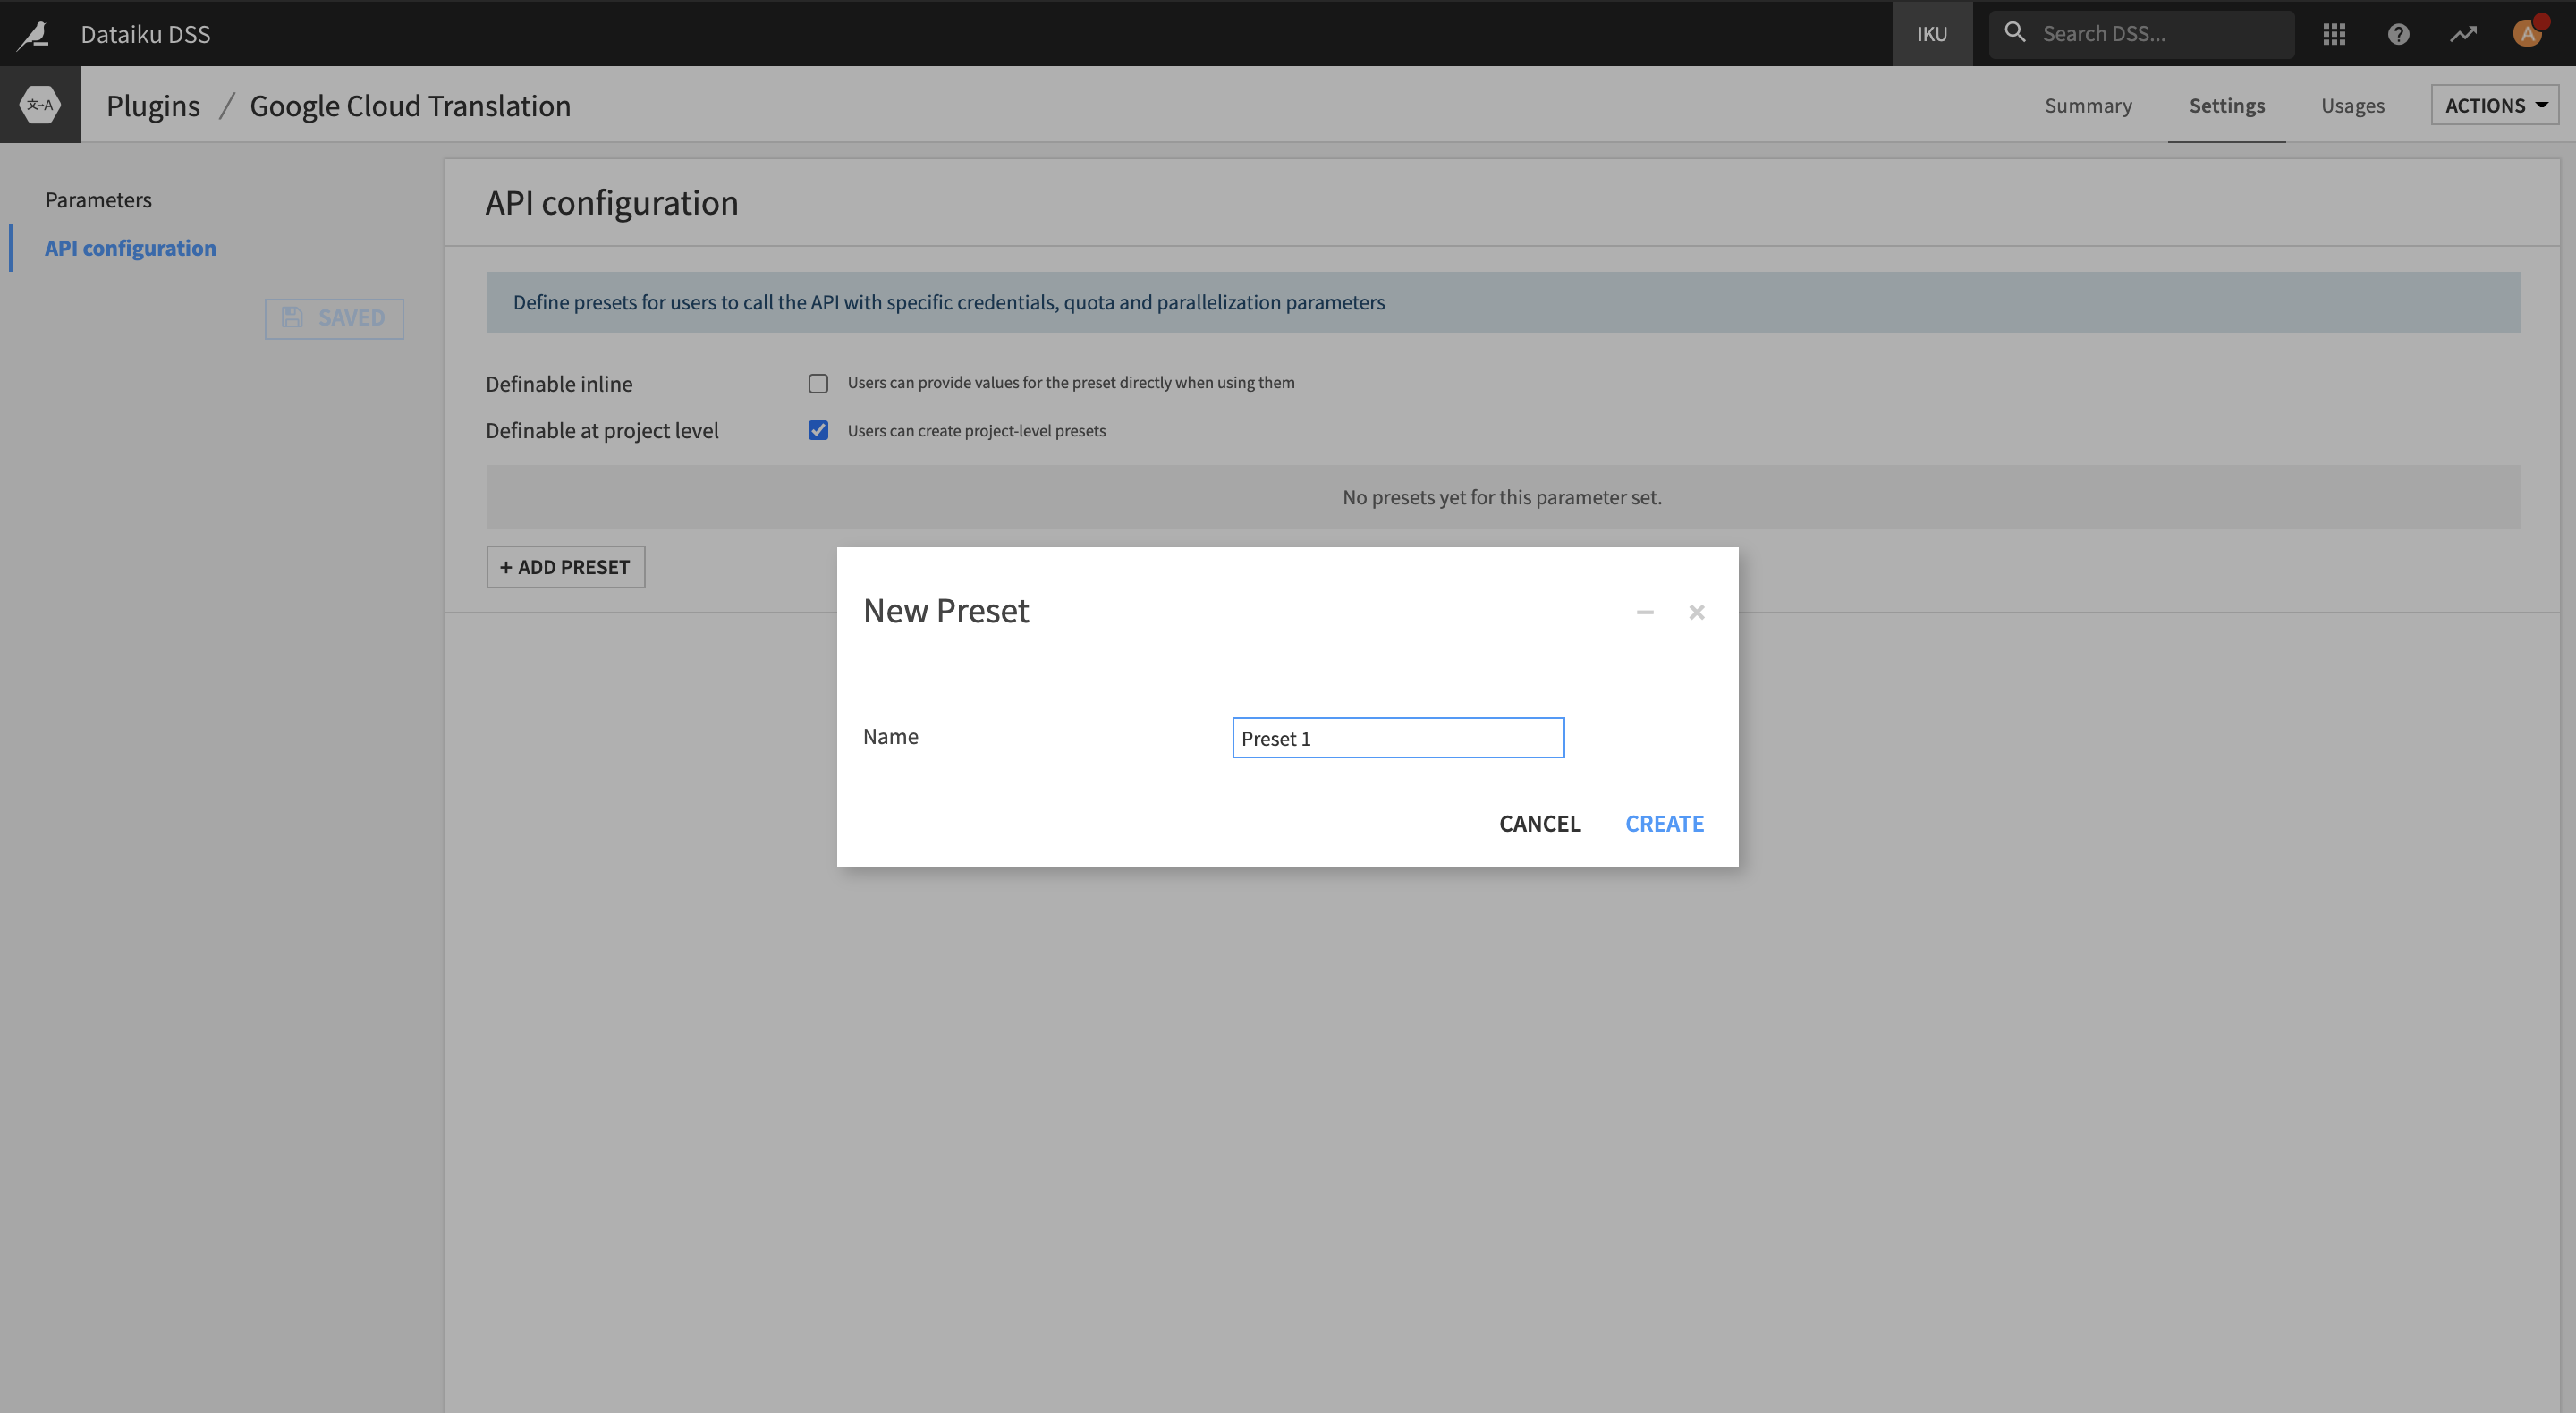
Task: Click the blue presets description banner
Action: coord(1502,302)
